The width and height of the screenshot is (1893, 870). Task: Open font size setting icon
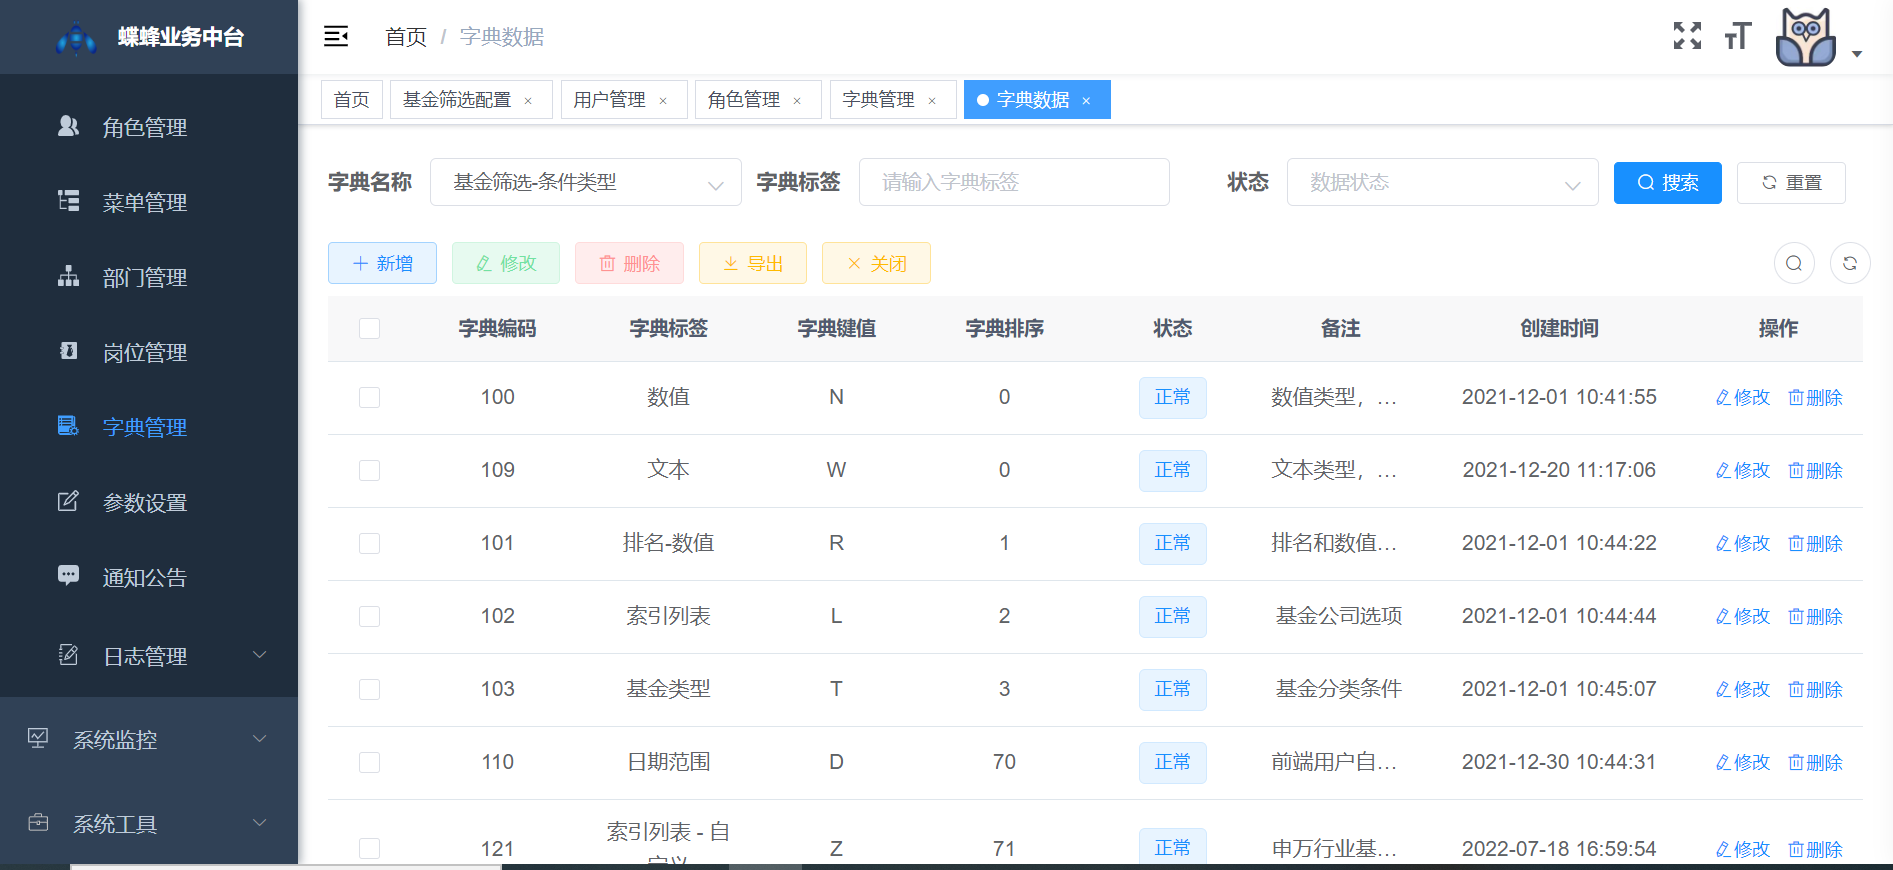1738,36
